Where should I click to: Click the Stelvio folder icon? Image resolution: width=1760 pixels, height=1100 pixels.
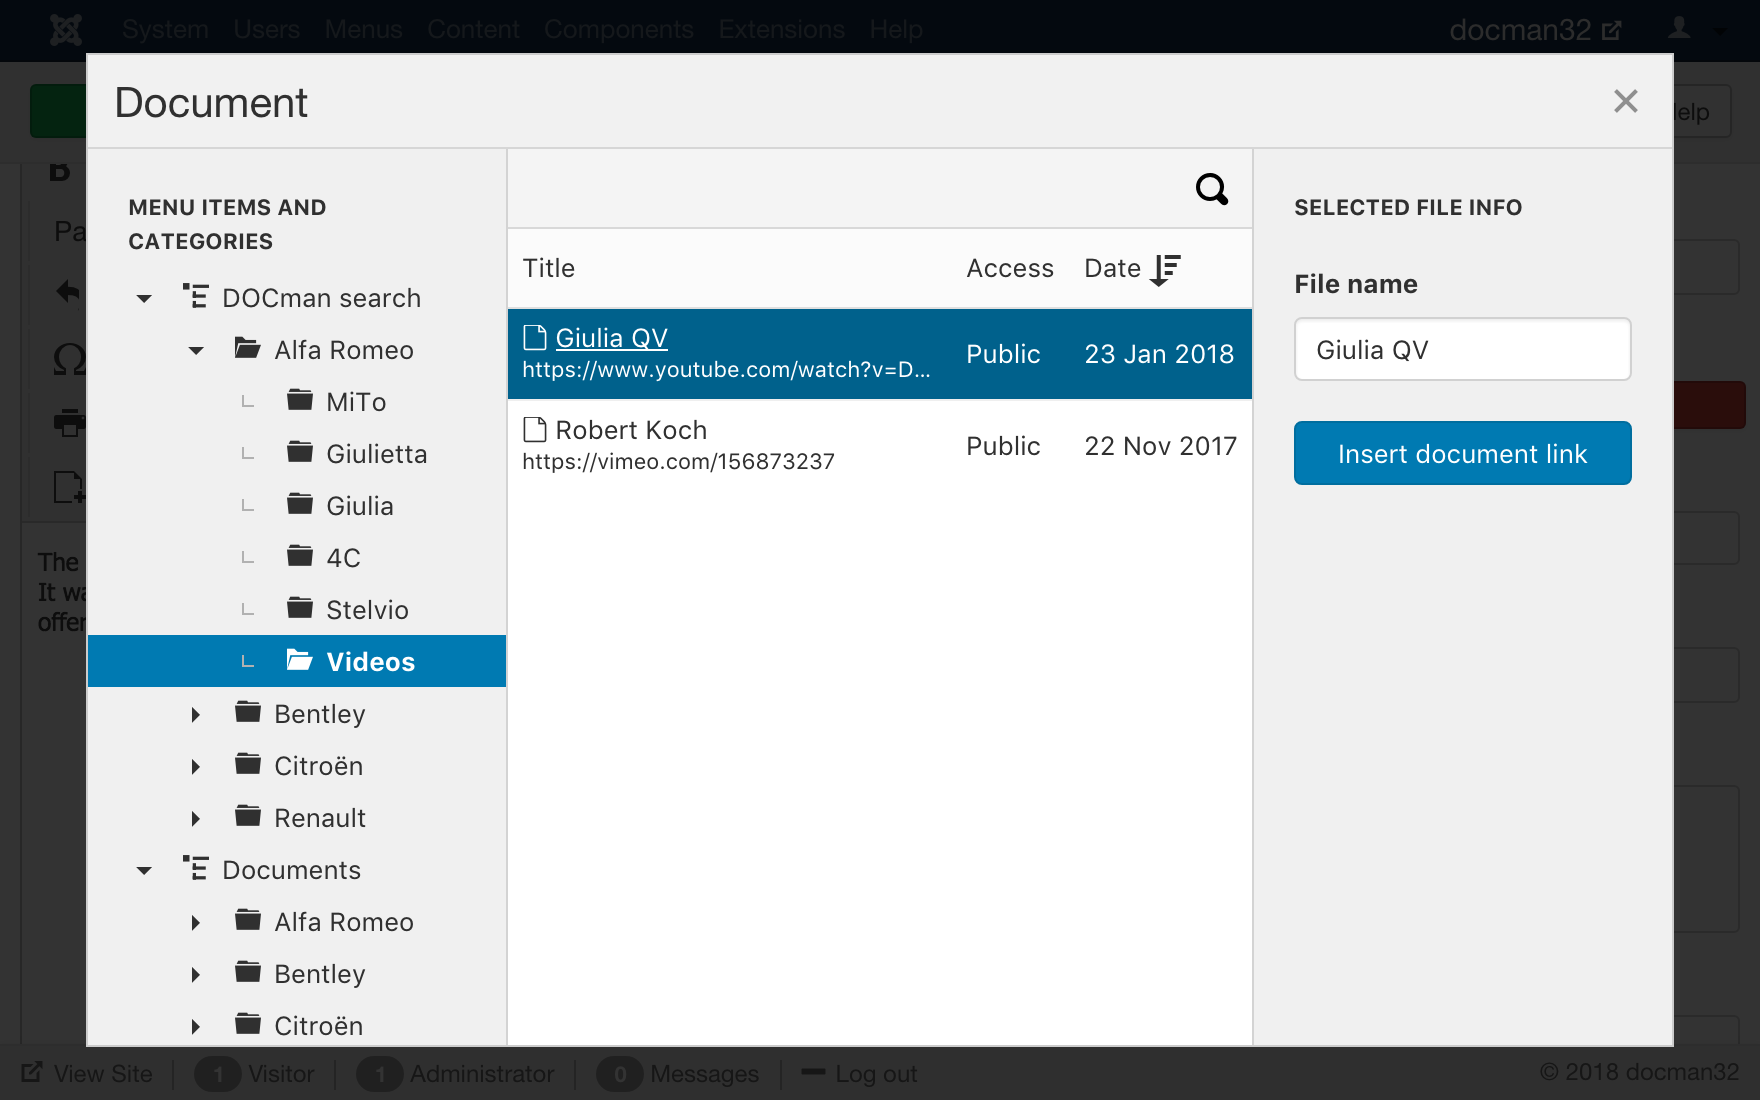tap(300, 609)
